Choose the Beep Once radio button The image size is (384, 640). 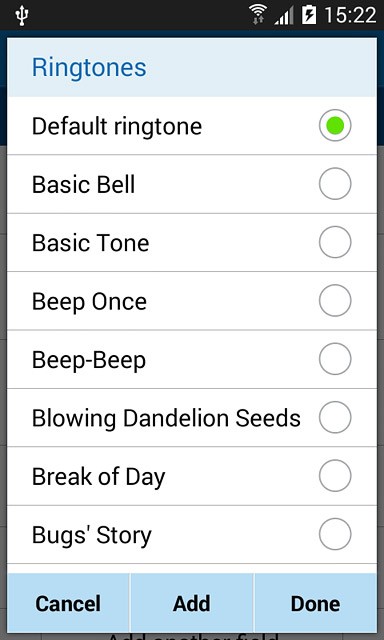[335, 301]
